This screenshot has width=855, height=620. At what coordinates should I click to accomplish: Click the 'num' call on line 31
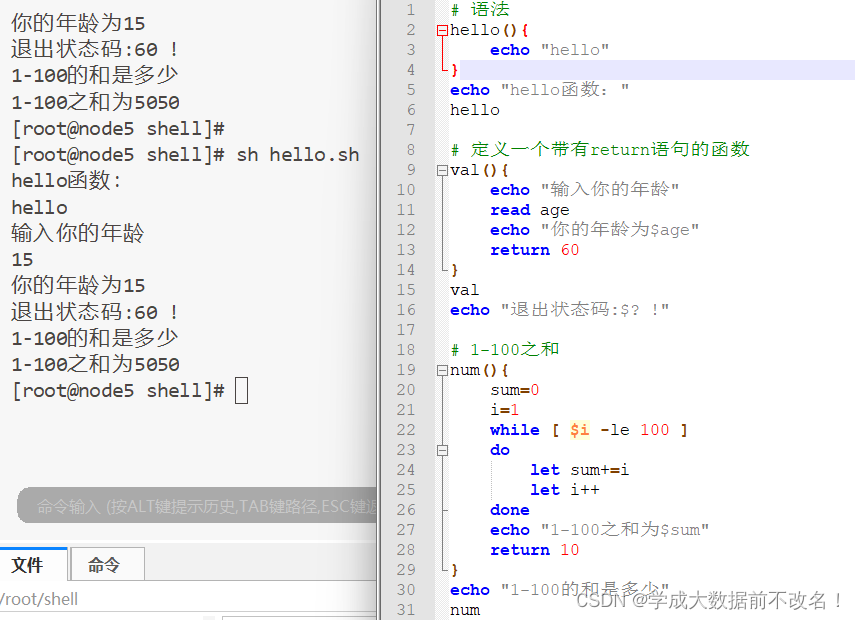pos(465,610)
